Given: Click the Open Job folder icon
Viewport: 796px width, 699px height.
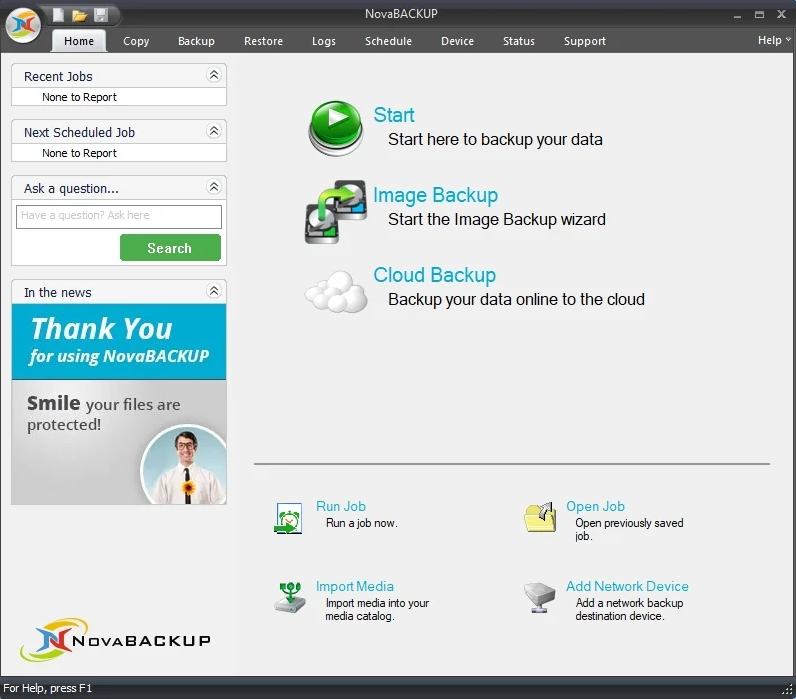Looking at the screenshot, I should click(x=540, y=517).
